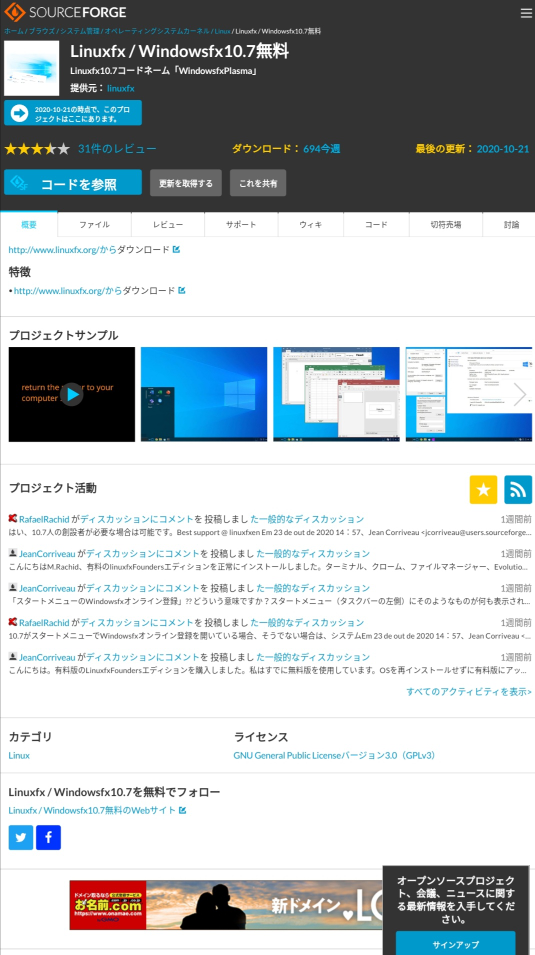
Task: Select the 討論 tab
Action: tap(511, 224)
